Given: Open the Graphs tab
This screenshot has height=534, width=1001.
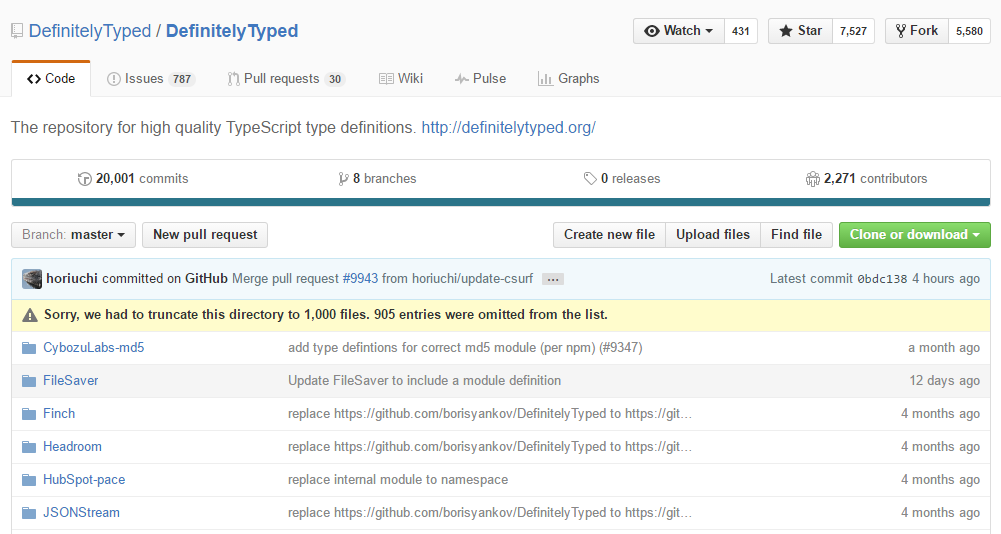Looking at the screenshot, I should (569, 79).
